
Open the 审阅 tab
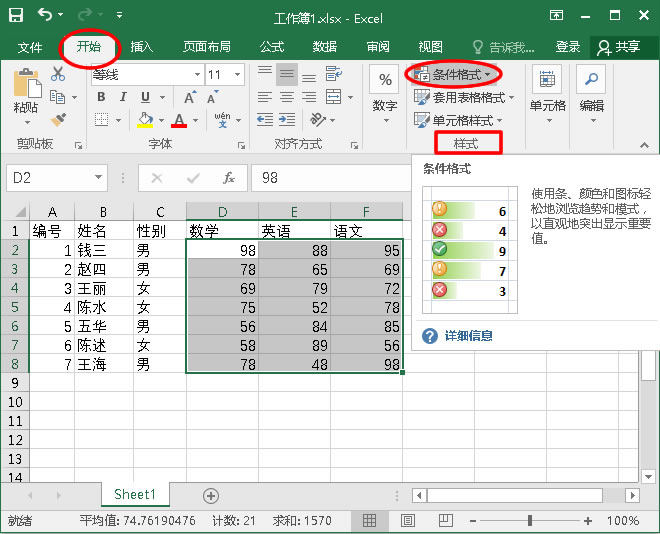pos(378,46)
